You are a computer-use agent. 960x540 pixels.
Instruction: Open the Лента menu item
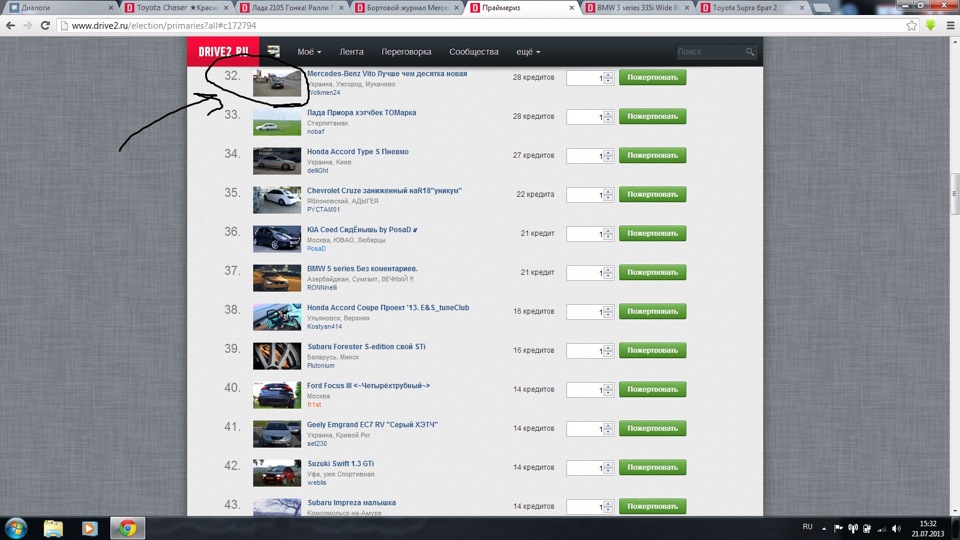tap(351, 52)
